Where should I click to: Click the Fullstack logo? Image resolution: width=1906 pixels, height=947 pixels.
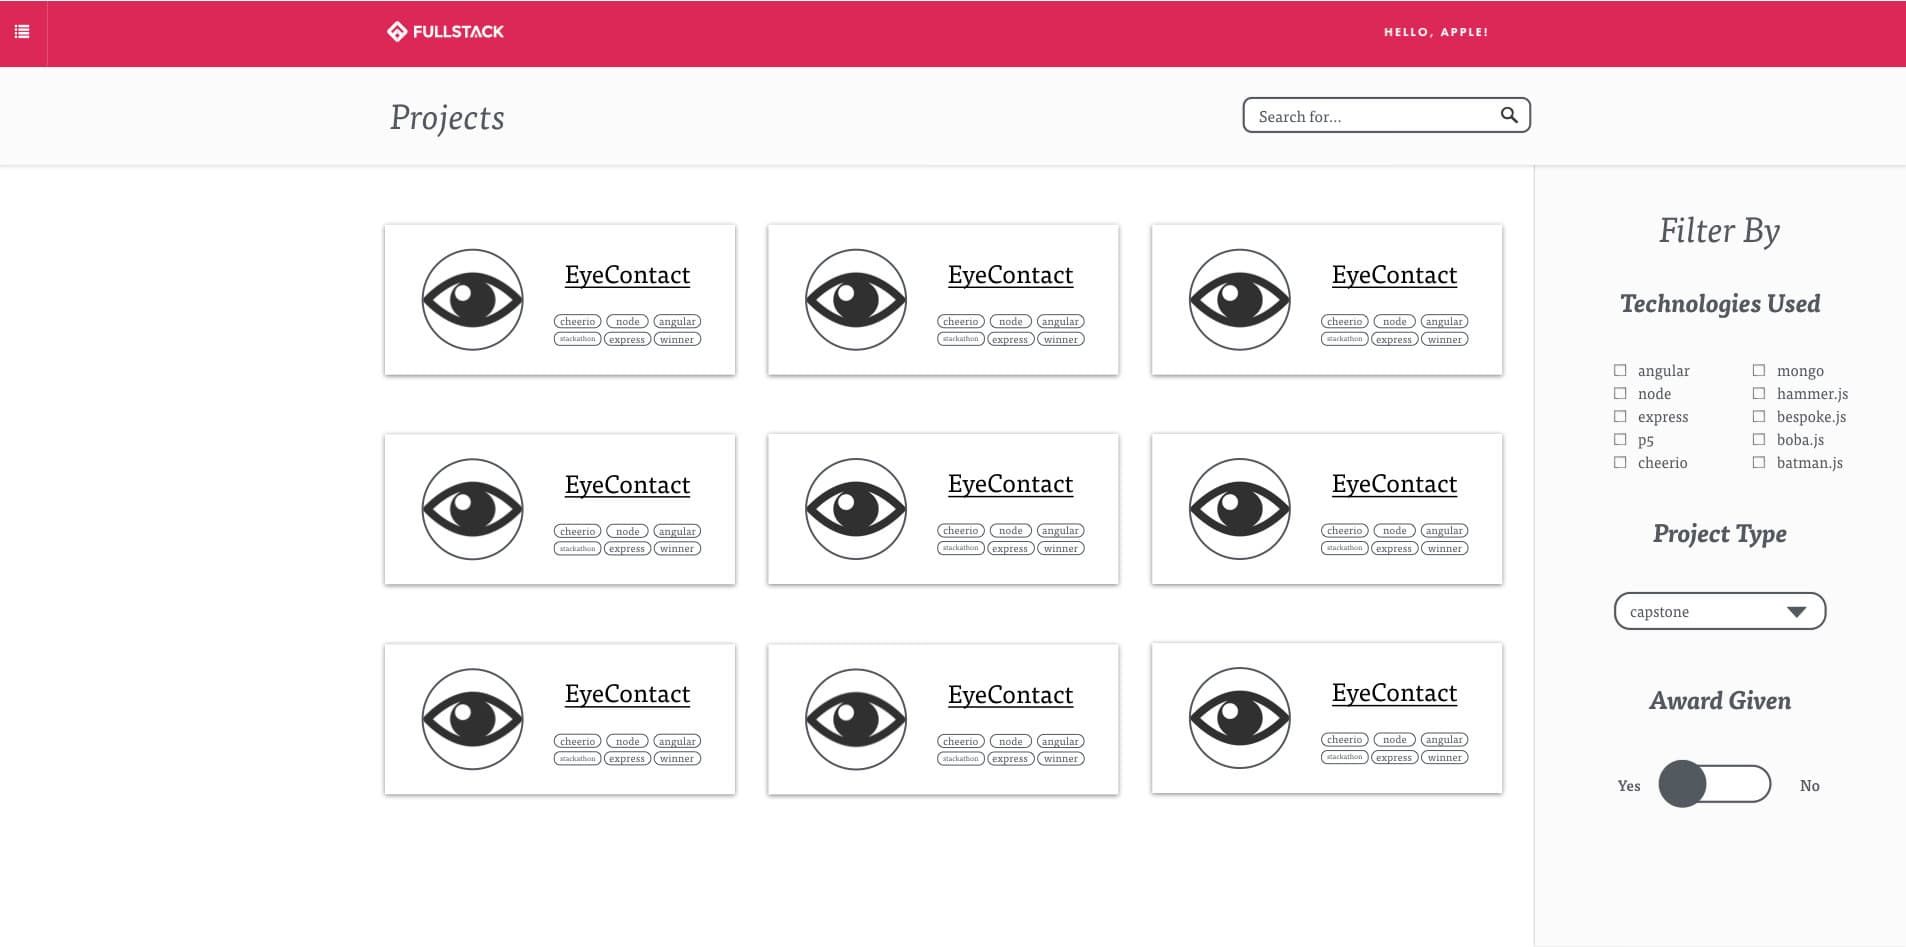point(445,32)
